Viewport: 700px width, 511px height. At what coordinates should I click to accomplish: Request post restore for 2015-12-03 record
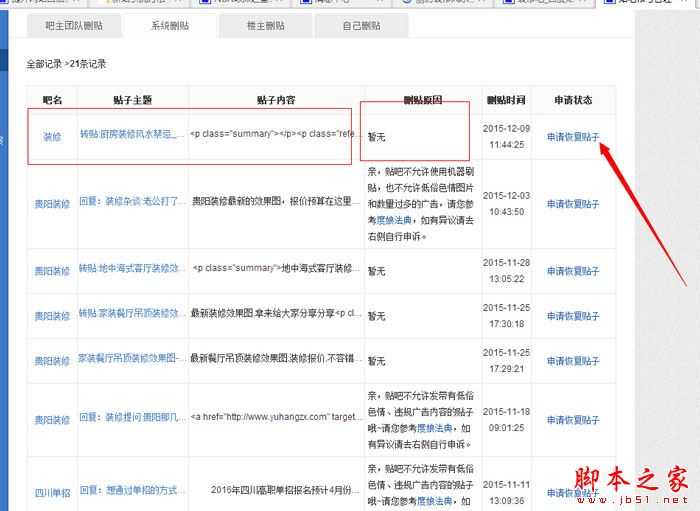pos(573,203)
